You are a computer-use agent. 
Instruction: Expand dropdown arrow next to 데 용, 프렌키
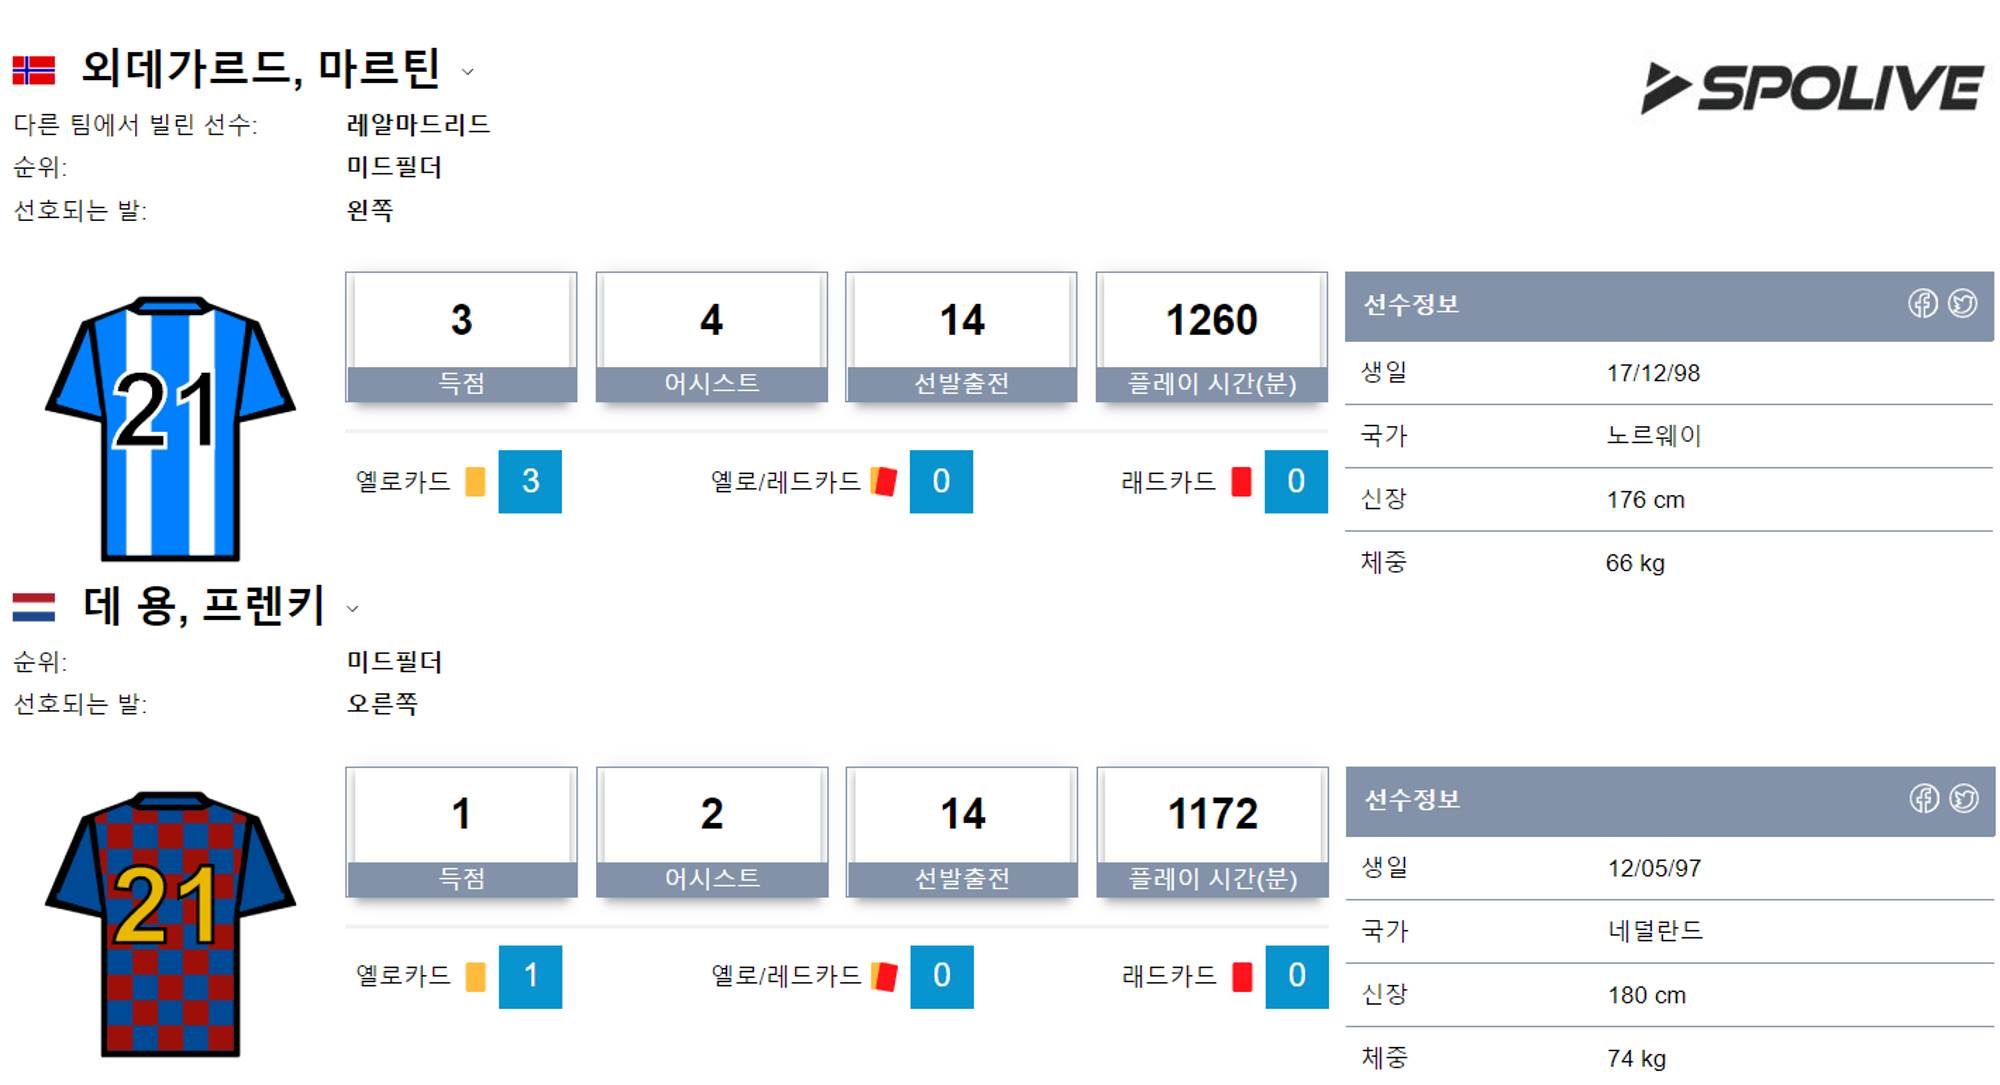tap(352, 608)
